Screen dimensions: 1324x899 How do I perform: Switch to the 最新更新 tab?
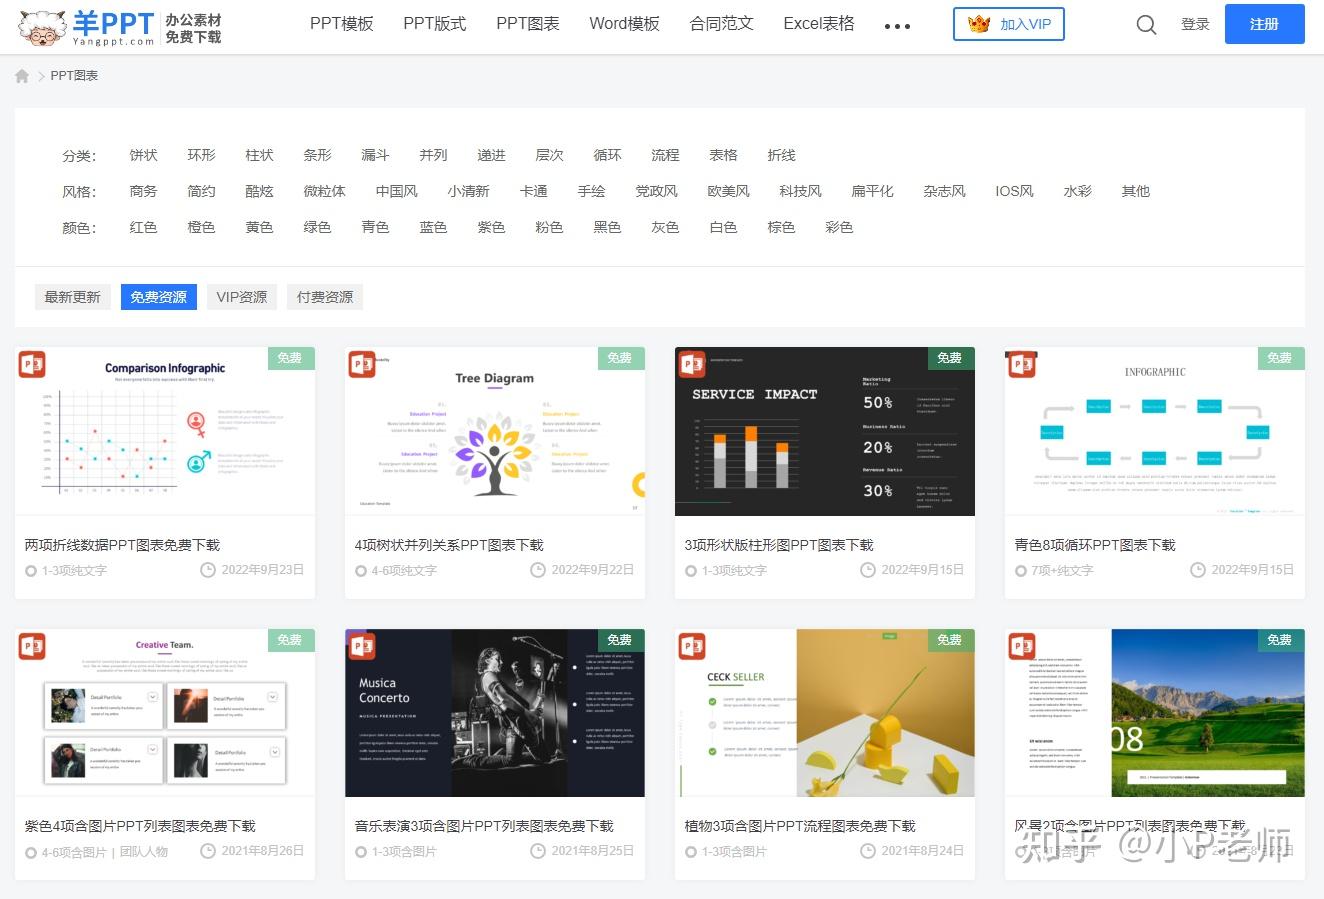[72, 296]
